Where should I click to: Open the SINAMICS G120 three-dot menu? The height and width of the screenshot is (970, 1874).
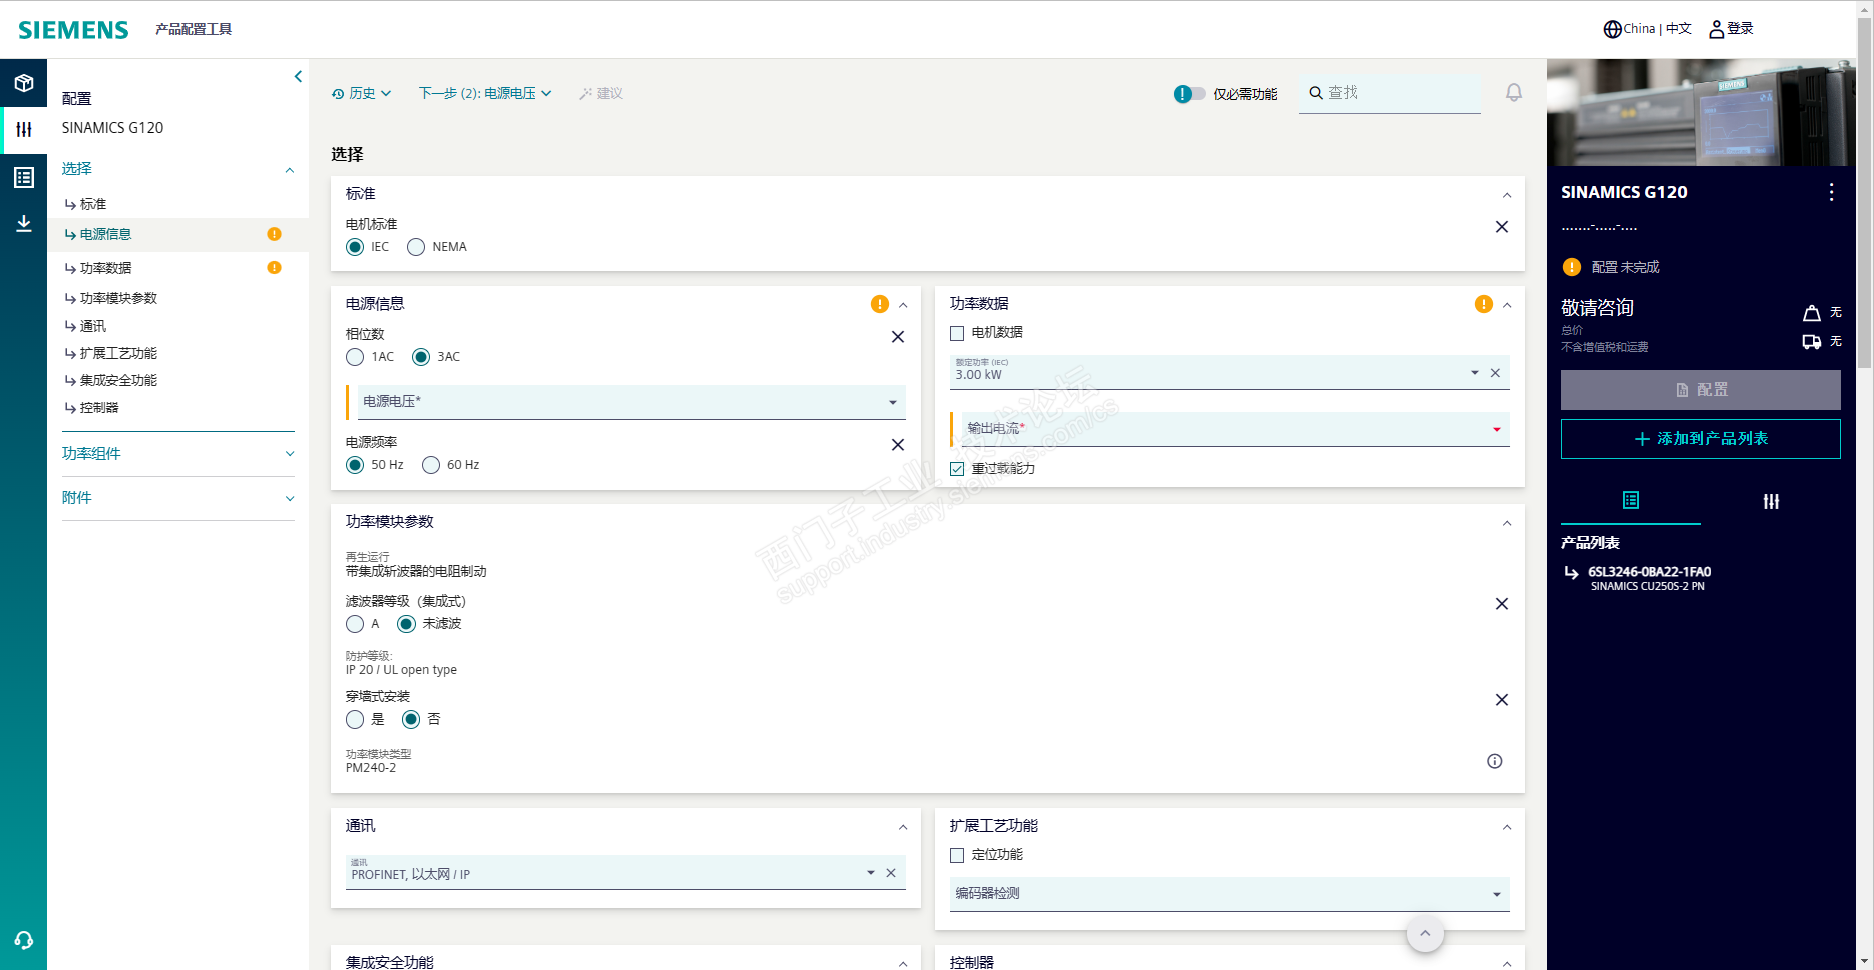[x=1831, y=192]
